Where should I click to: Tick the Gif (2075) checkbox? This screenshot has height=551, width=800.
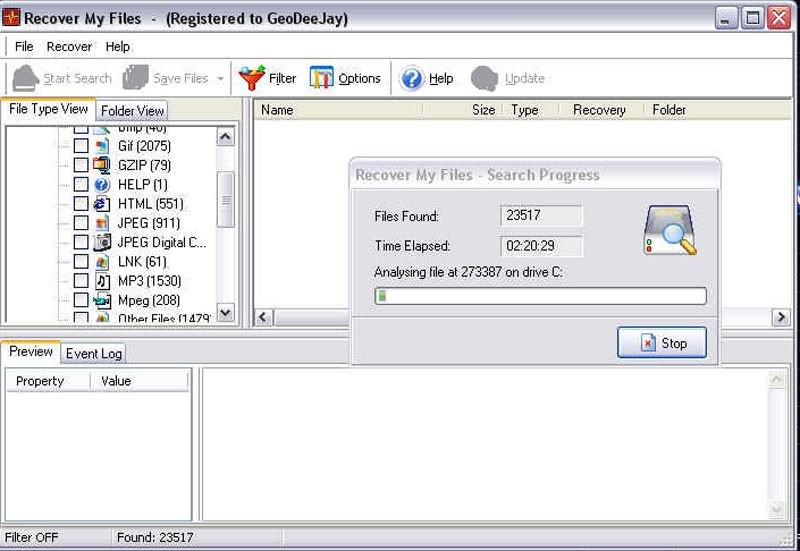(81, 146)
